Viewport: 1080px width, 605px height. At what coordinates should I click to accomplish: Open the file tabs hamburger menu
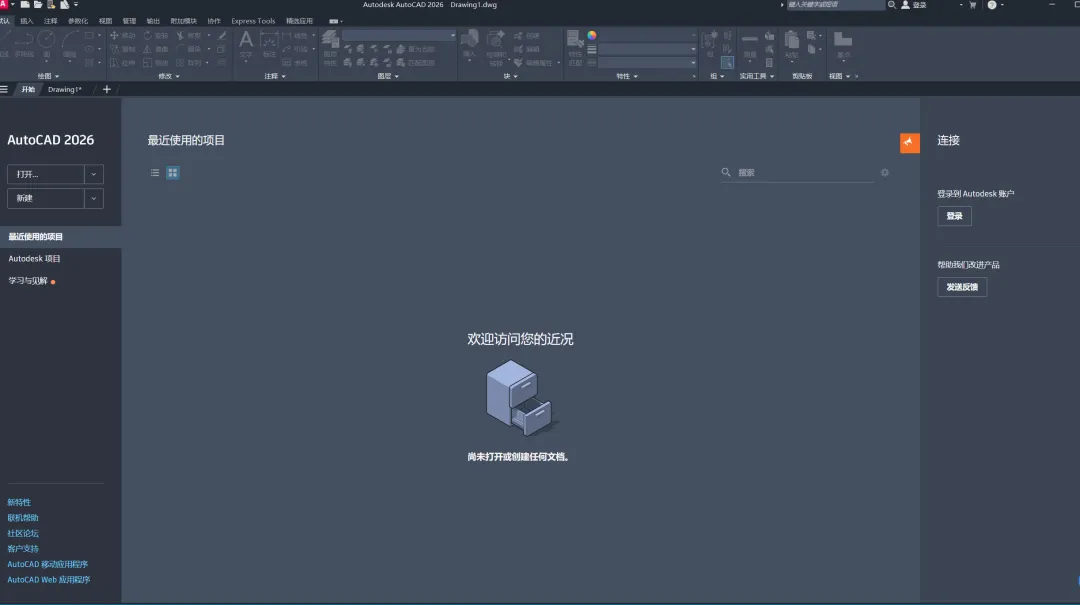(x=4, y=90)
